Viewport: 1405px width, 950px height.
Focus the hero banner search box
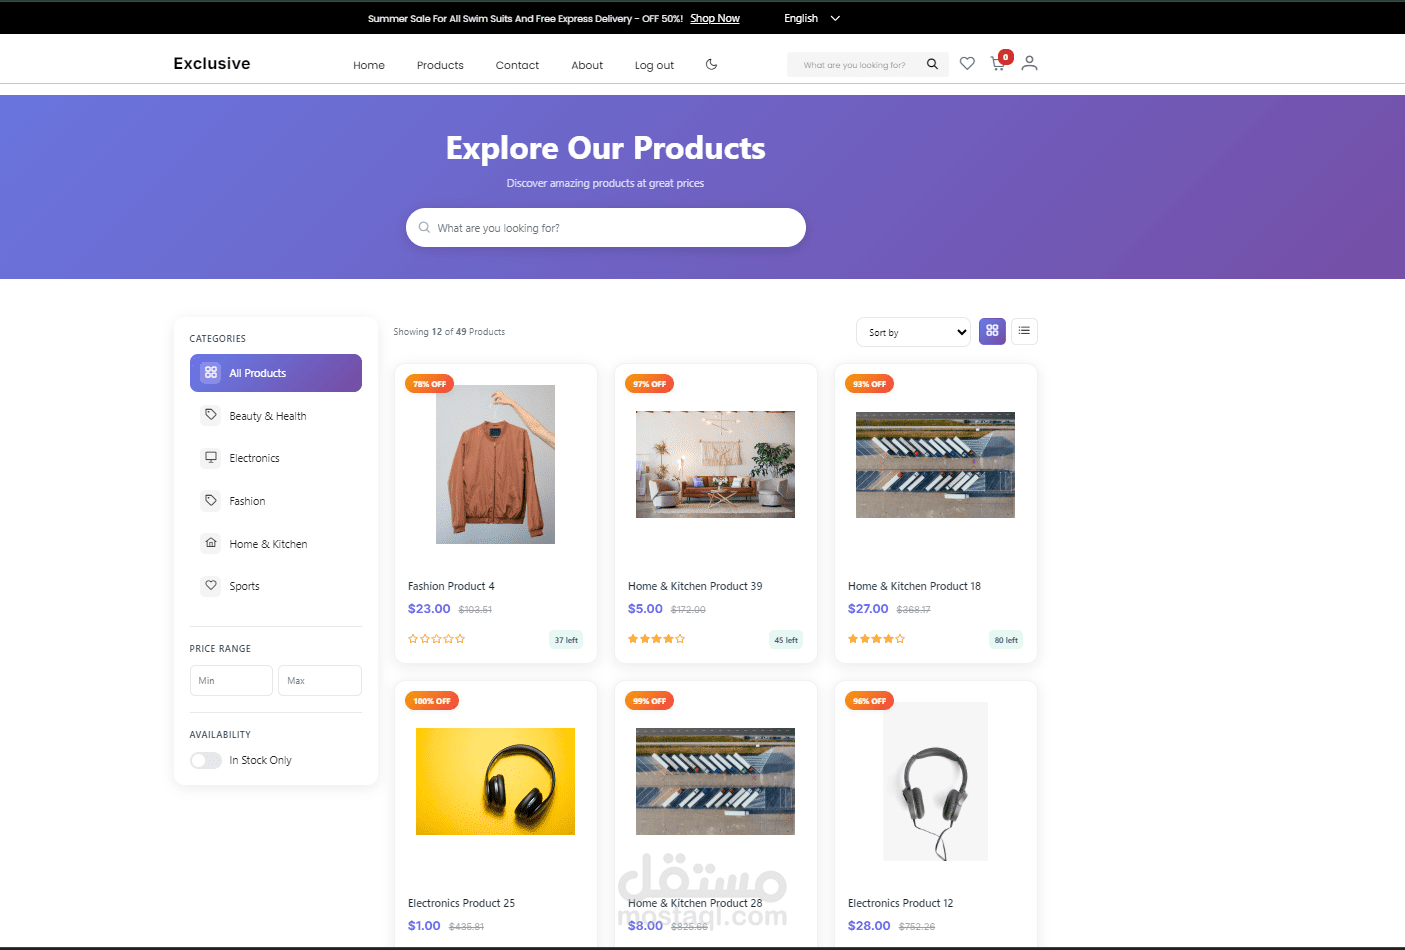[x=606, y=227]
